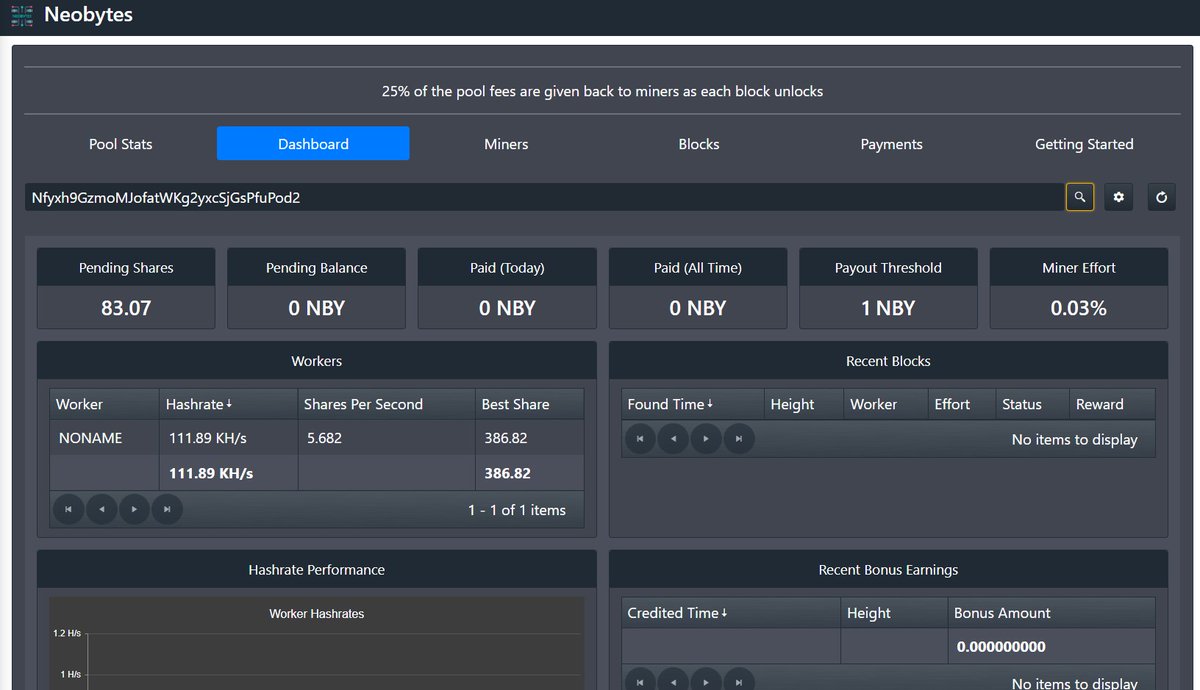Open the Getting Started tab

1084,144
